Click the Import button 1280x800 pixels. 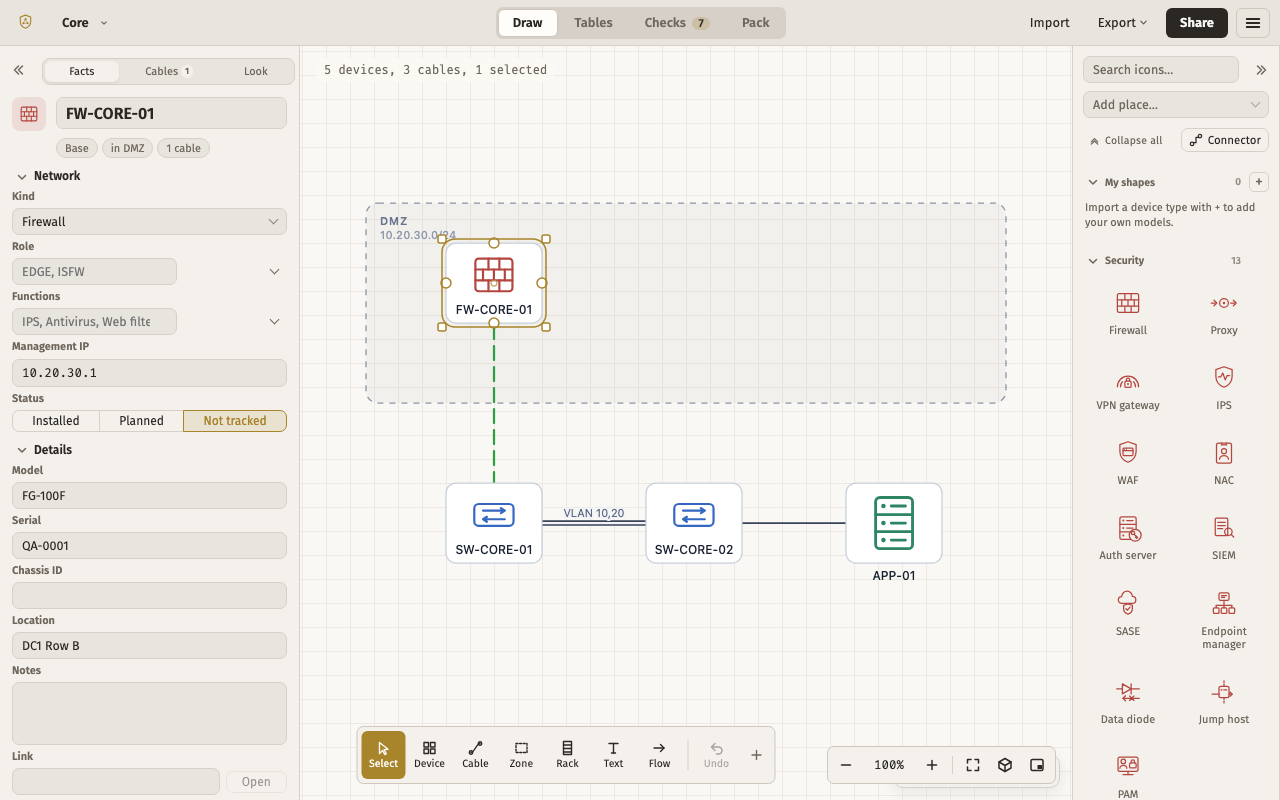pos(1050,23)
